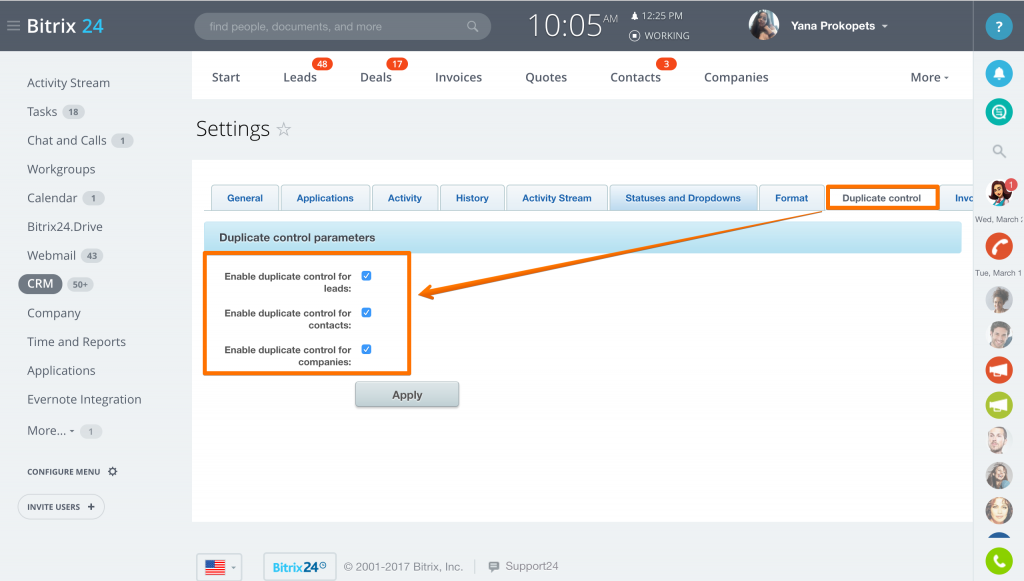
Task: Open the Contacts menu item
Action: pyautogui.click(x=635, y=77)
